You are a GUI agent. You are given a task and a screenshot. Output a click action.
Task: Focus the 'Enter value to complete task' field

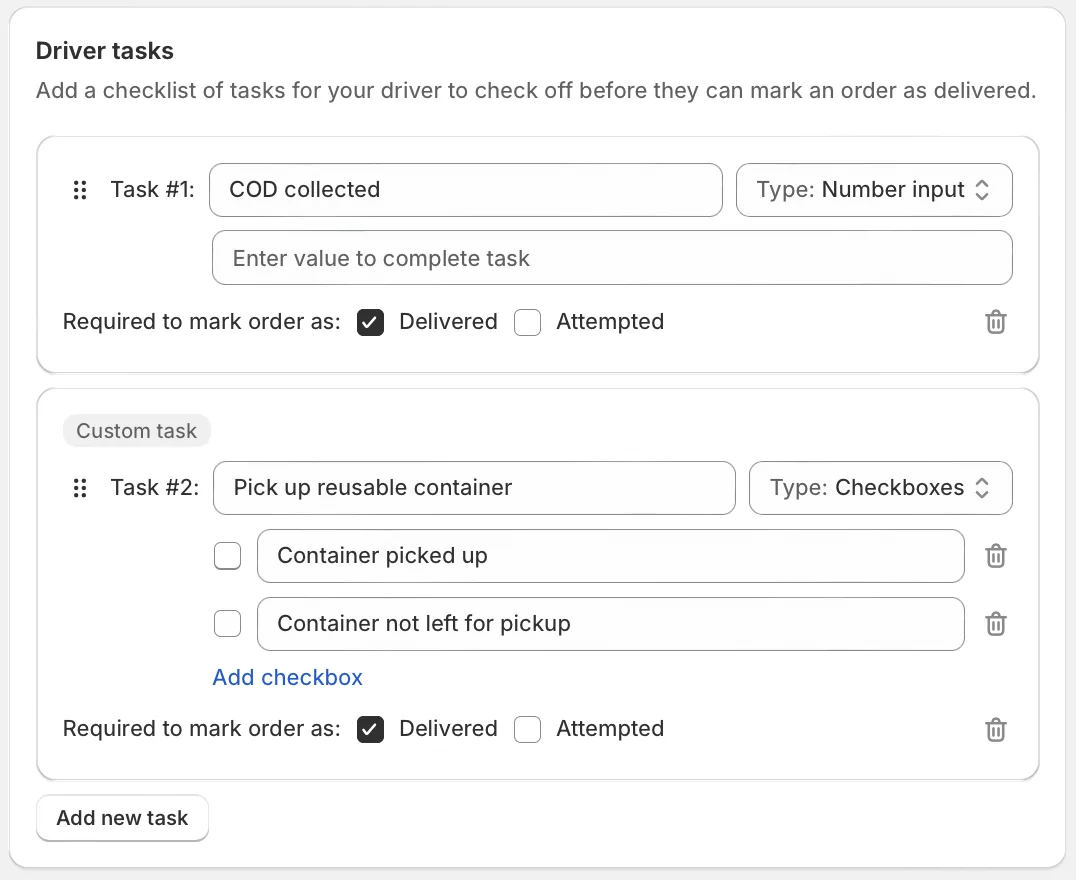coord(612,258)
